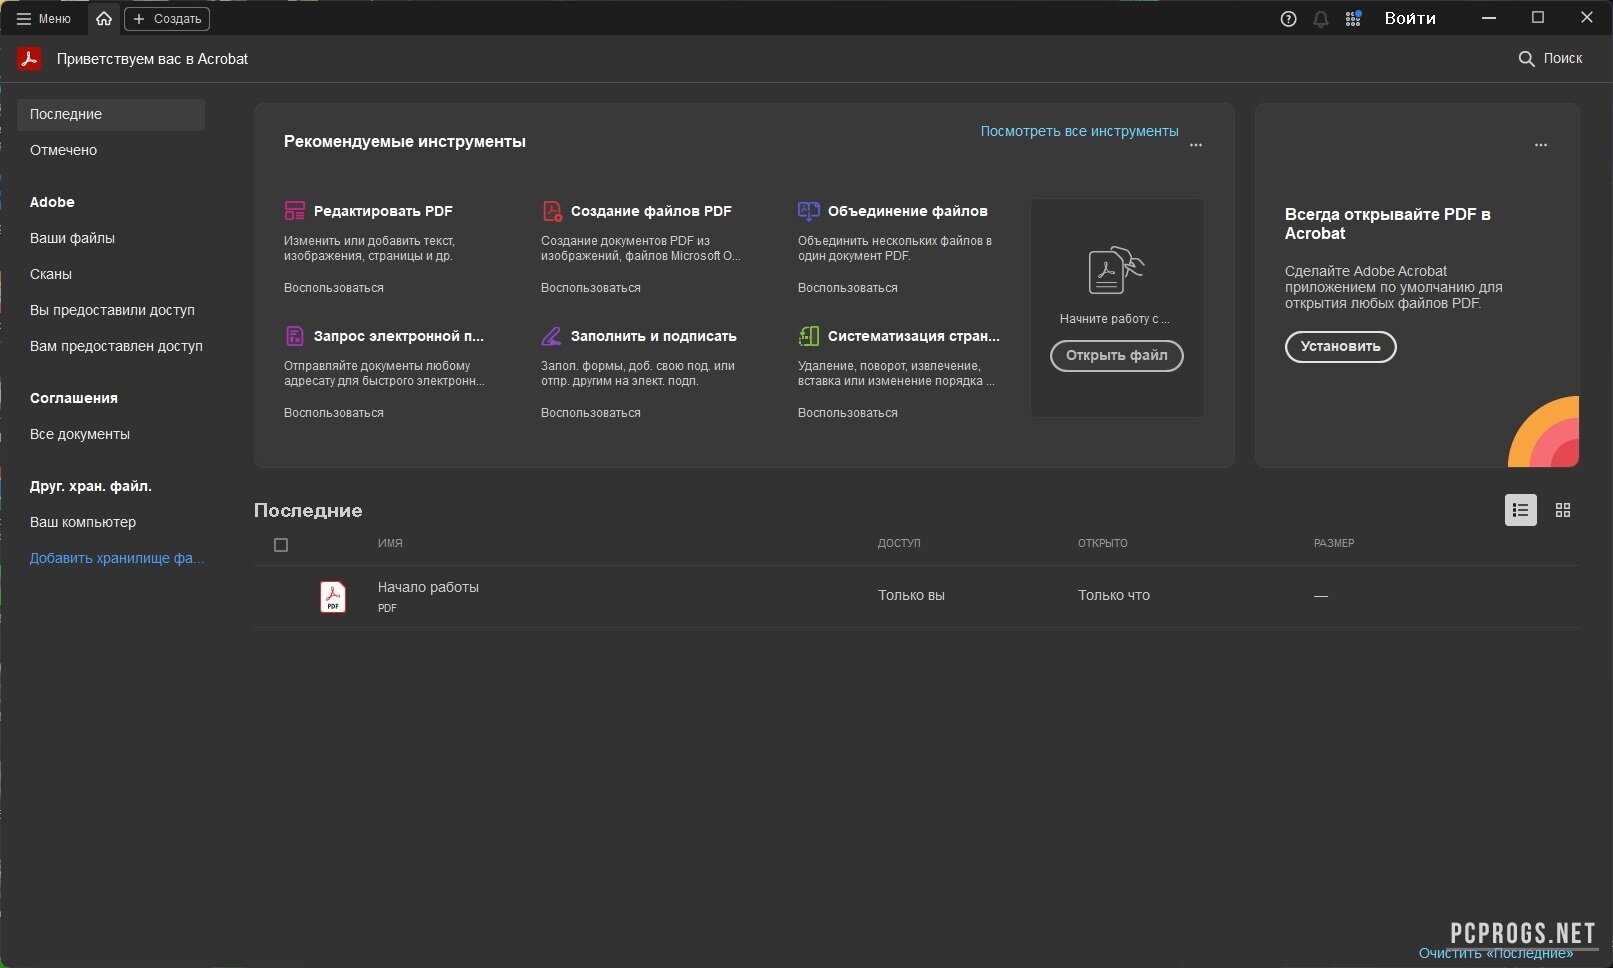Click the Создание файлов PDF icon

pyautogui.click(x=552, y=211)
